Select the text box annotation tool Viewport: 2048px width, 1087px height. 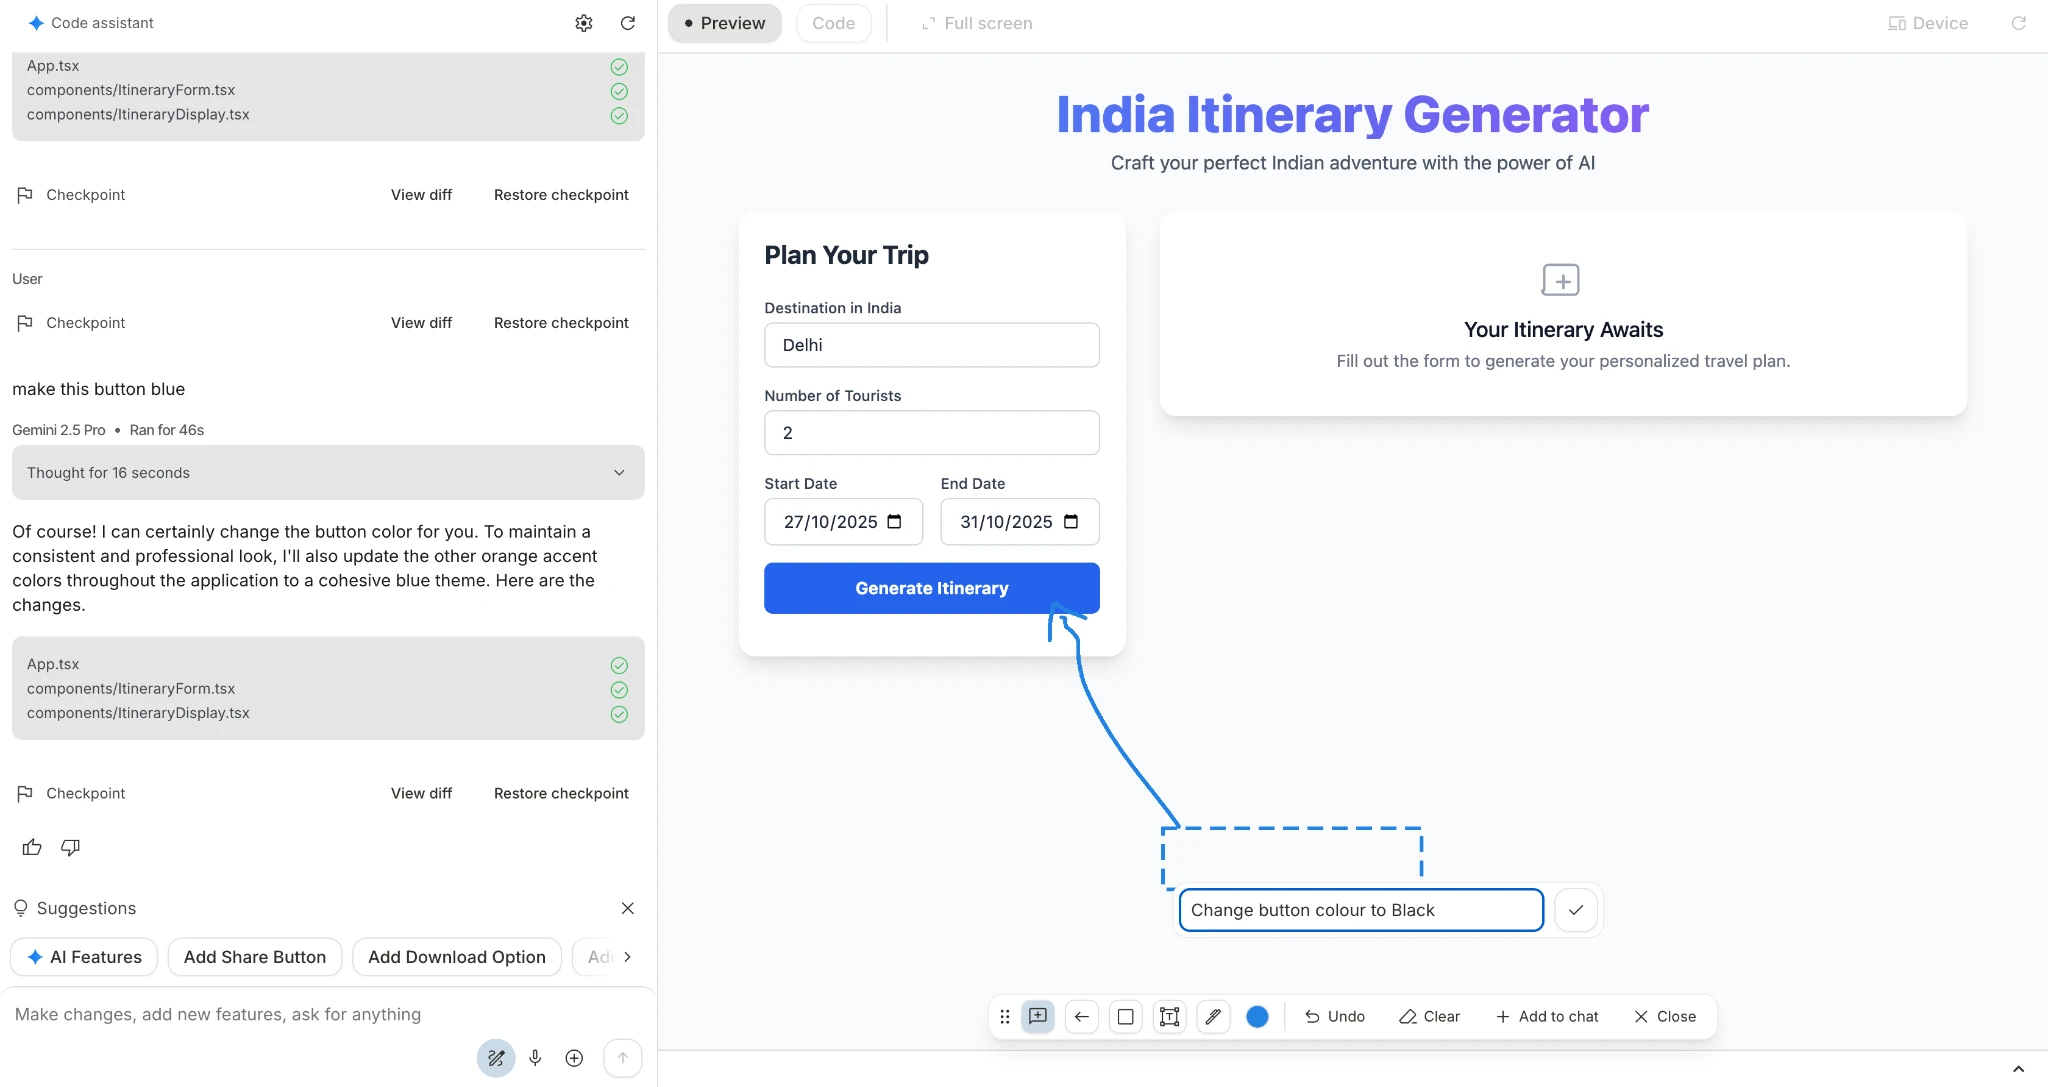(1169, 1017)
